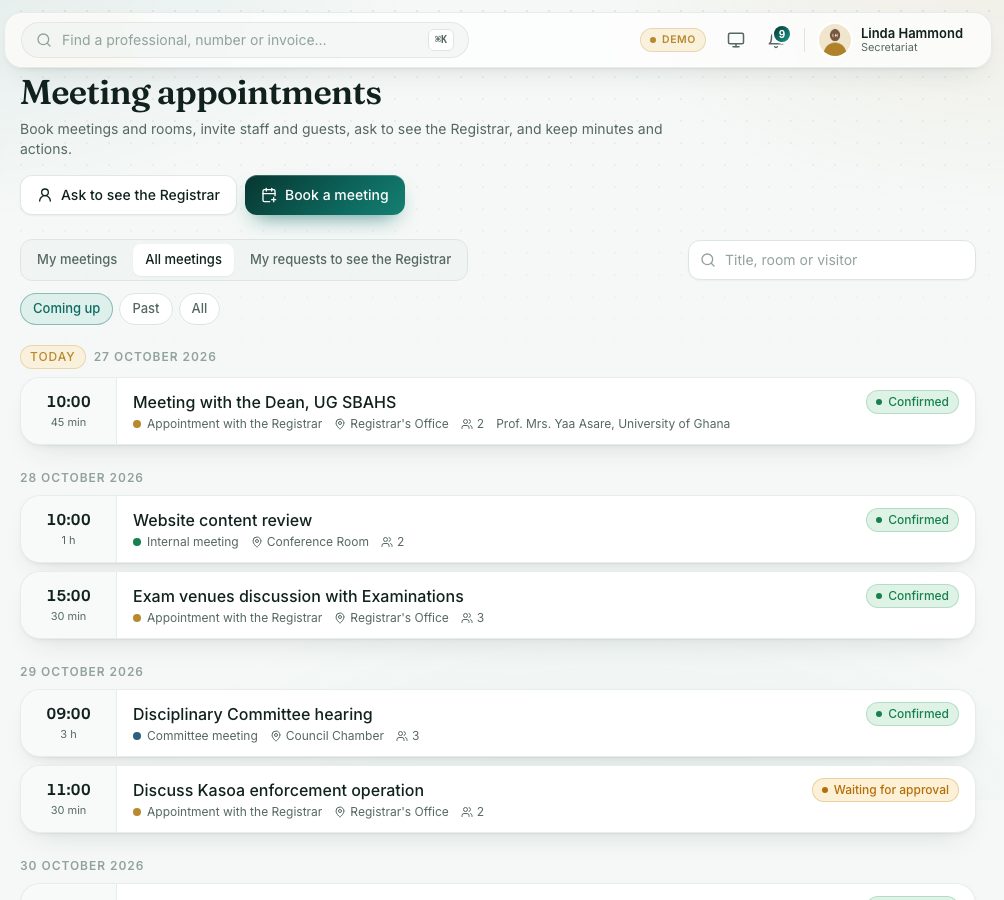1004x900 pixels.
Task: Click Book a meeting button
Action: coord(325,195)
